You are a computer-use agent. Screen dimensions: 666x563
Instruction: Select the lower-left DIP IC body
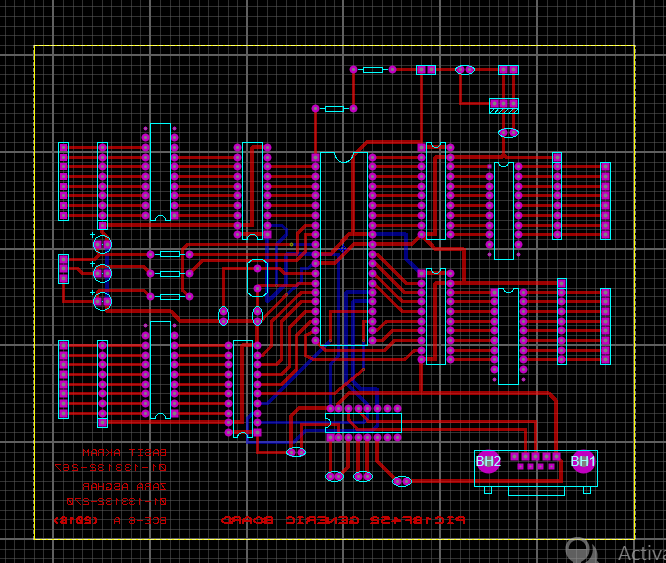click(160, 370)
